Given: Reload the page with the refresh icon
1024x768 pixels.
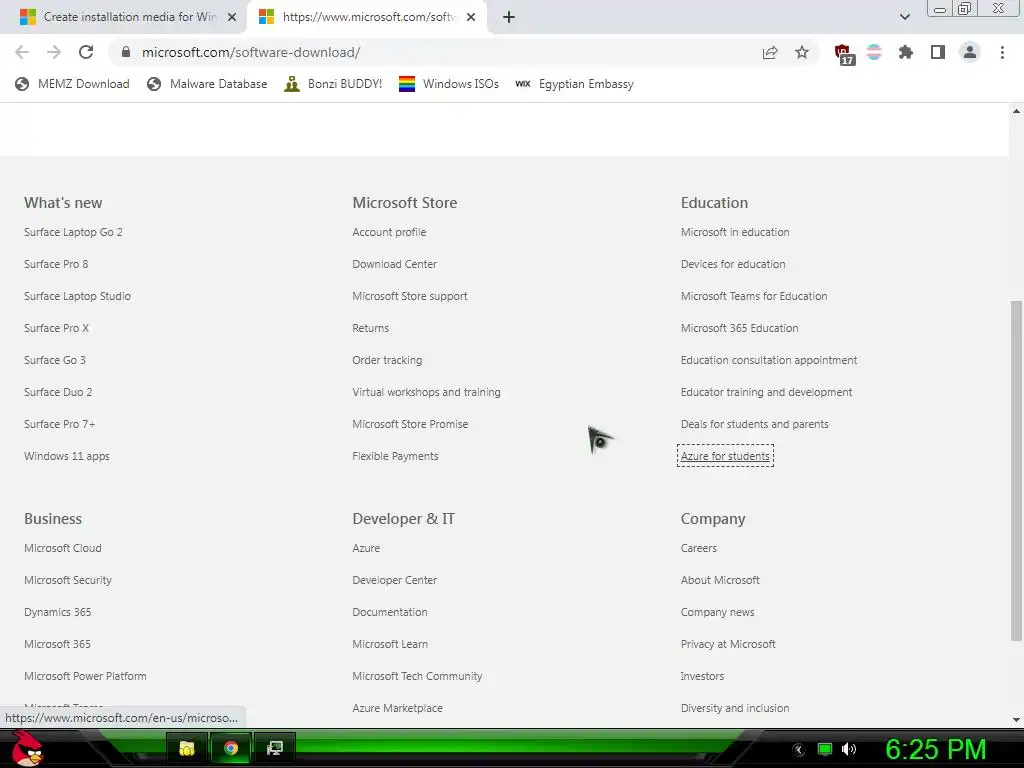Looking at the screenshot, I should [x=86, y=52].
